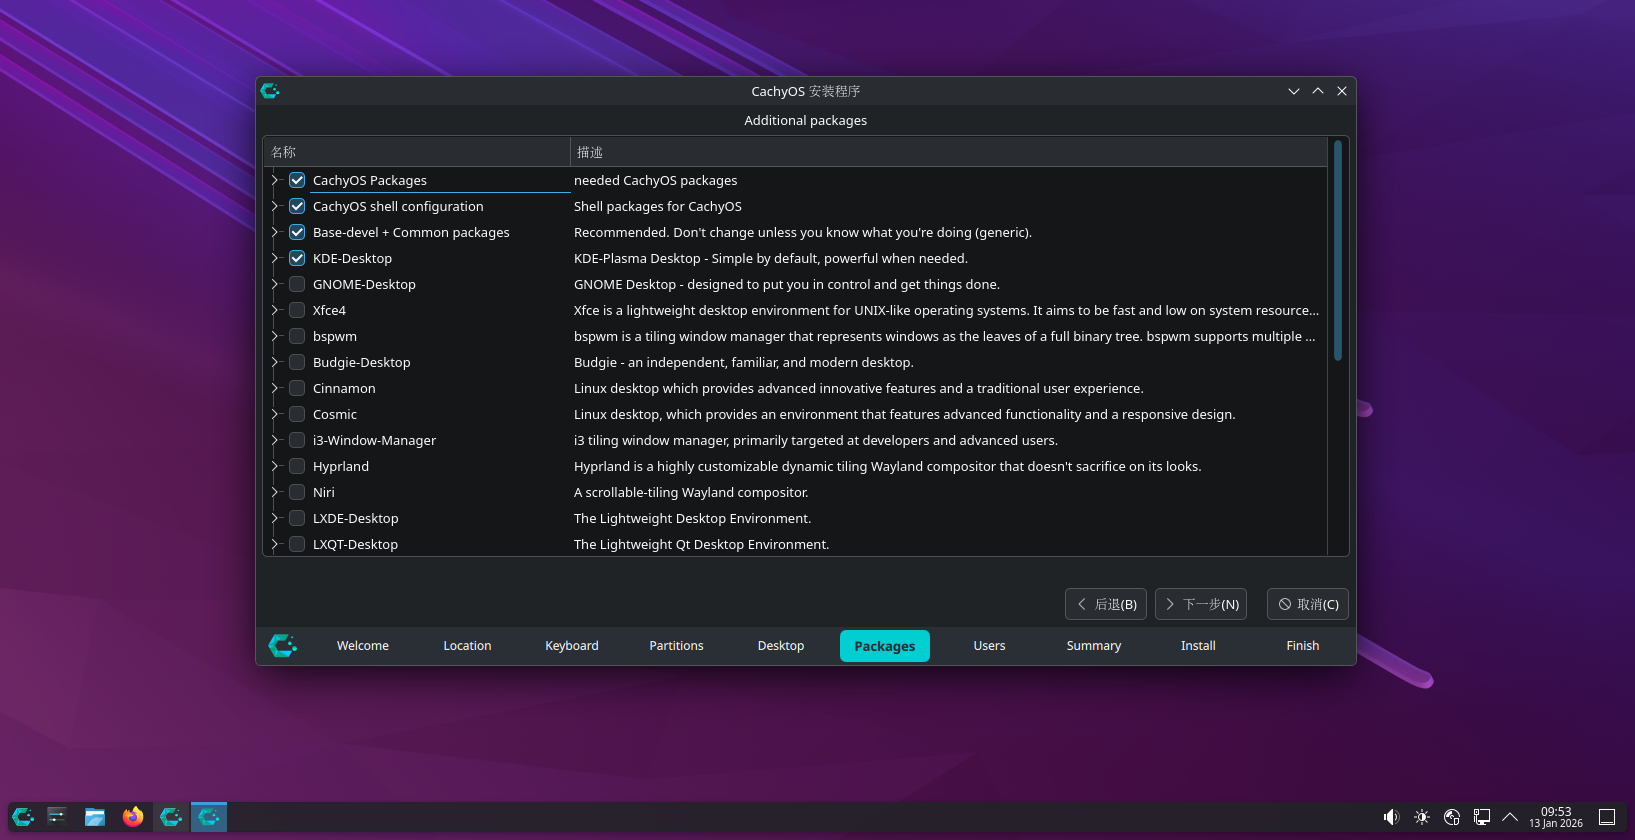Screen dimensions: 1635x840
Task: Launch Firefox from the taskbar
Action: point(133,817)
